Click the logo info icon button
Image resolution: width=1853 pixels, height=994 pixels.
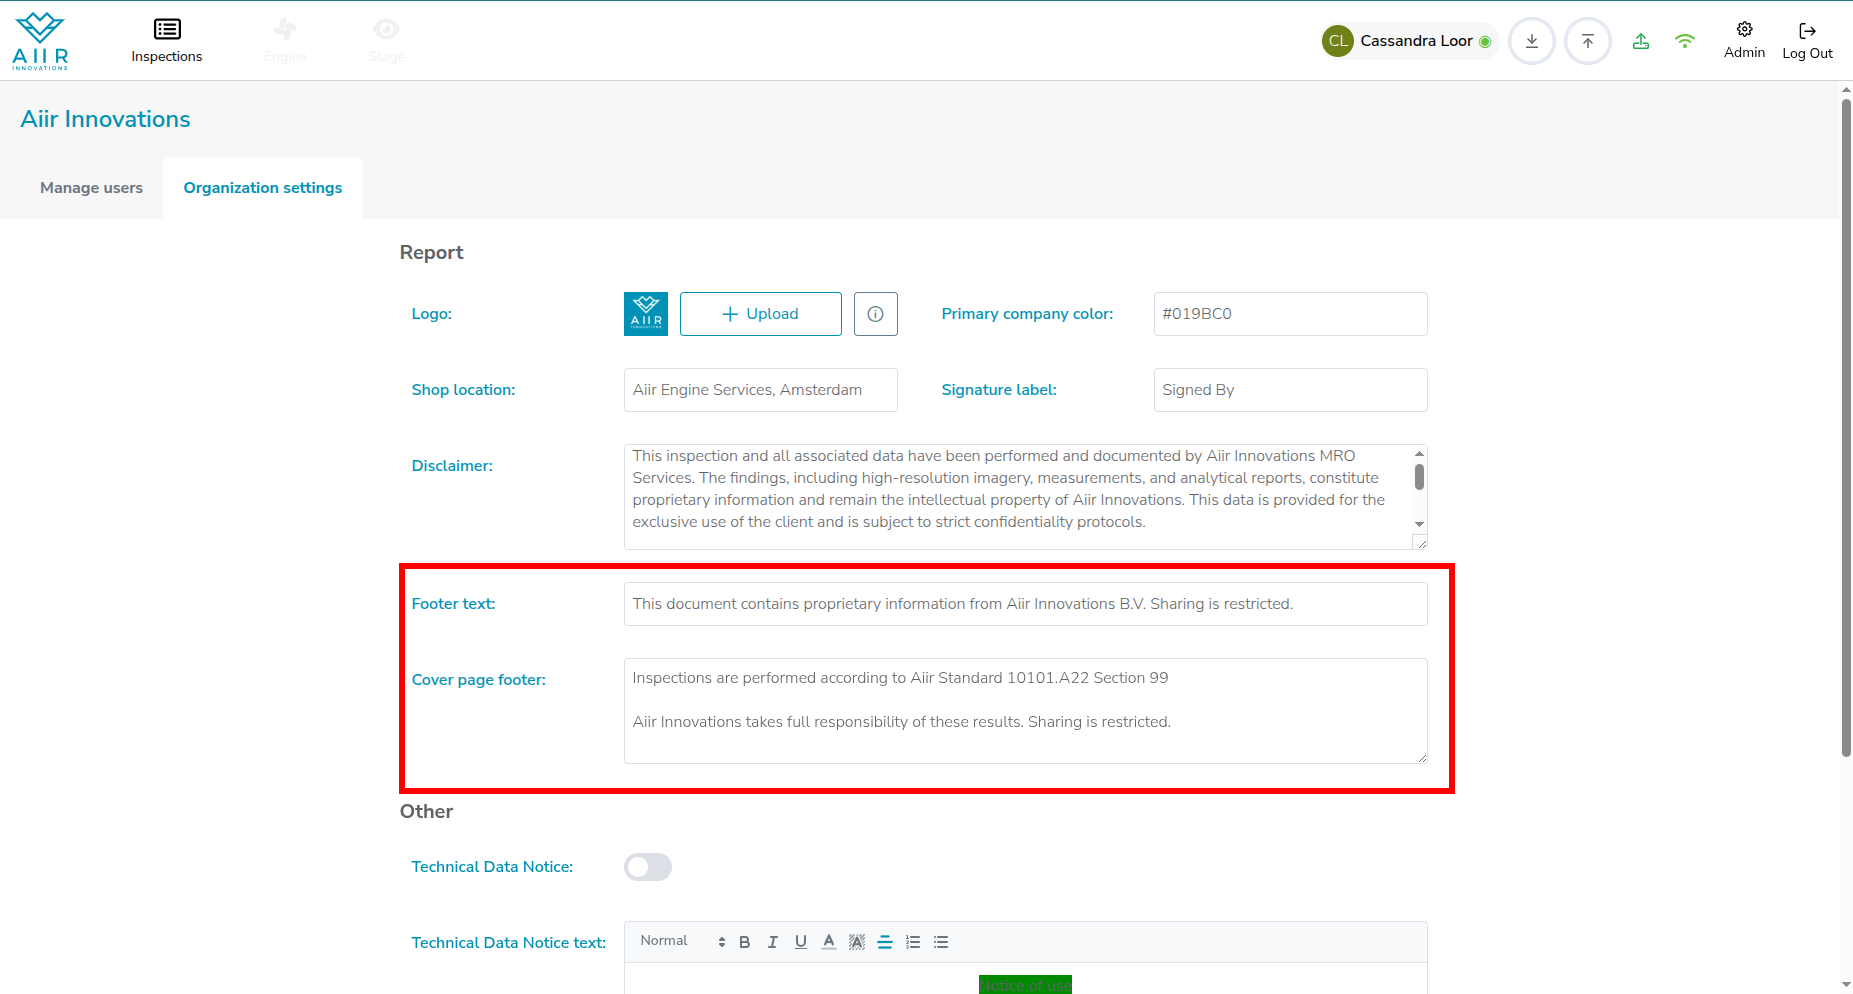(x=876, y=314)
